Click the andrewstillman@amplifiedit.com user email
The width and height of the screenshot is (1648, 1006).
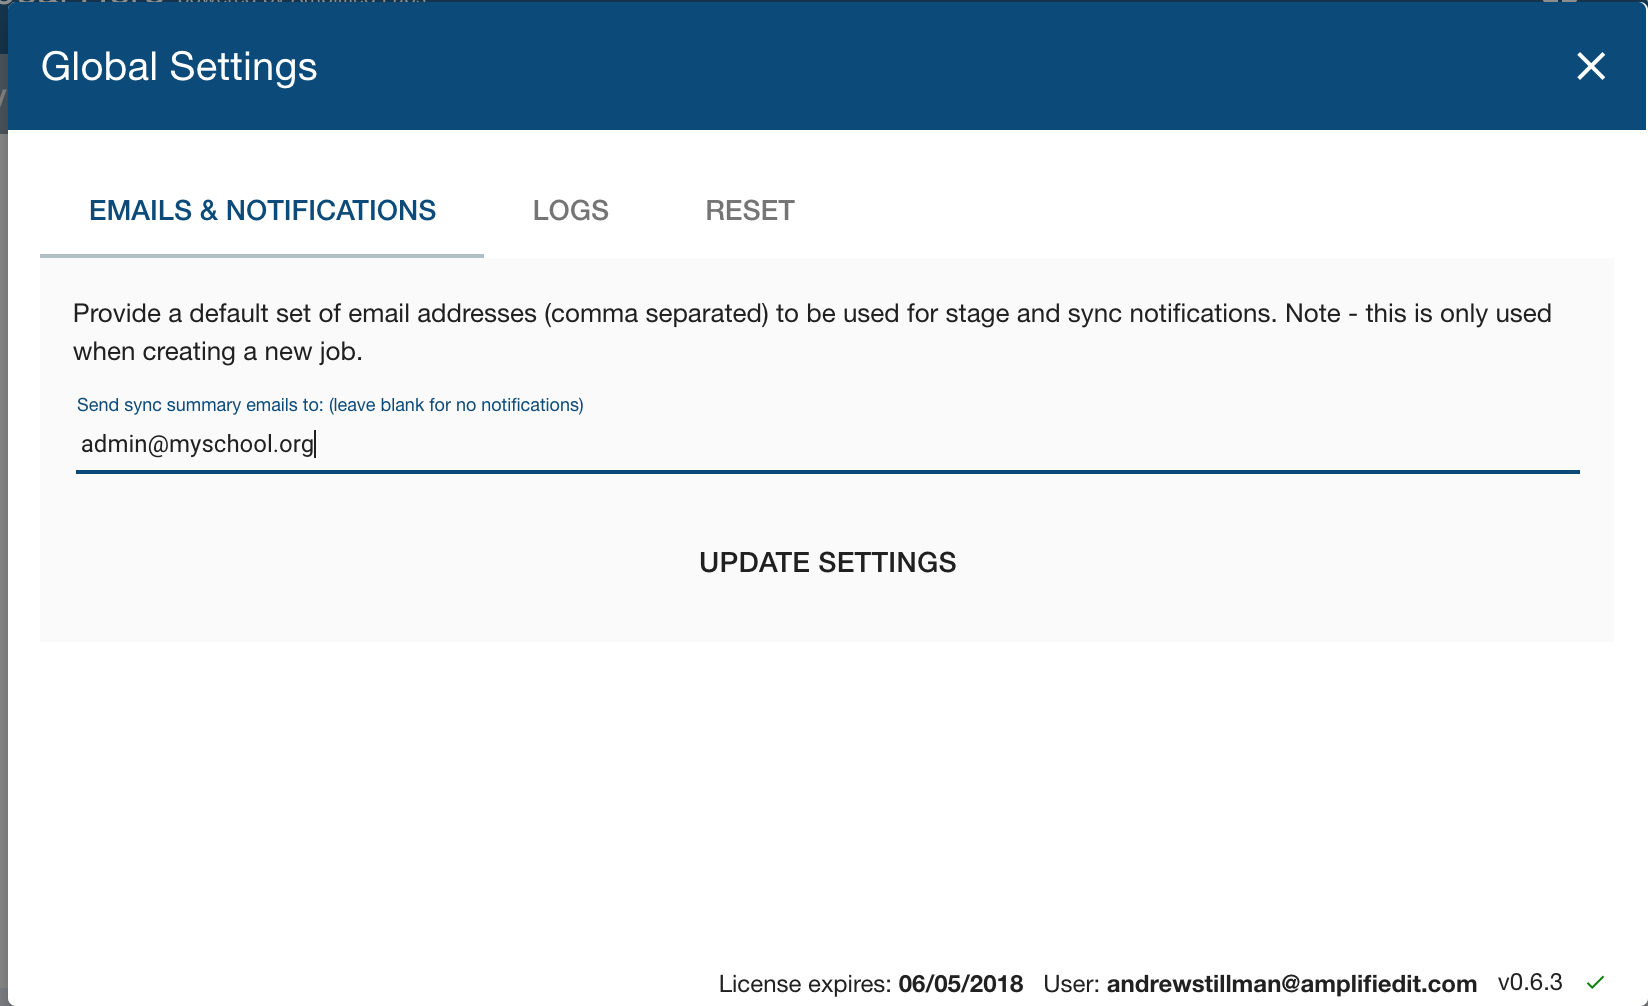click(x=1291, y=984)
